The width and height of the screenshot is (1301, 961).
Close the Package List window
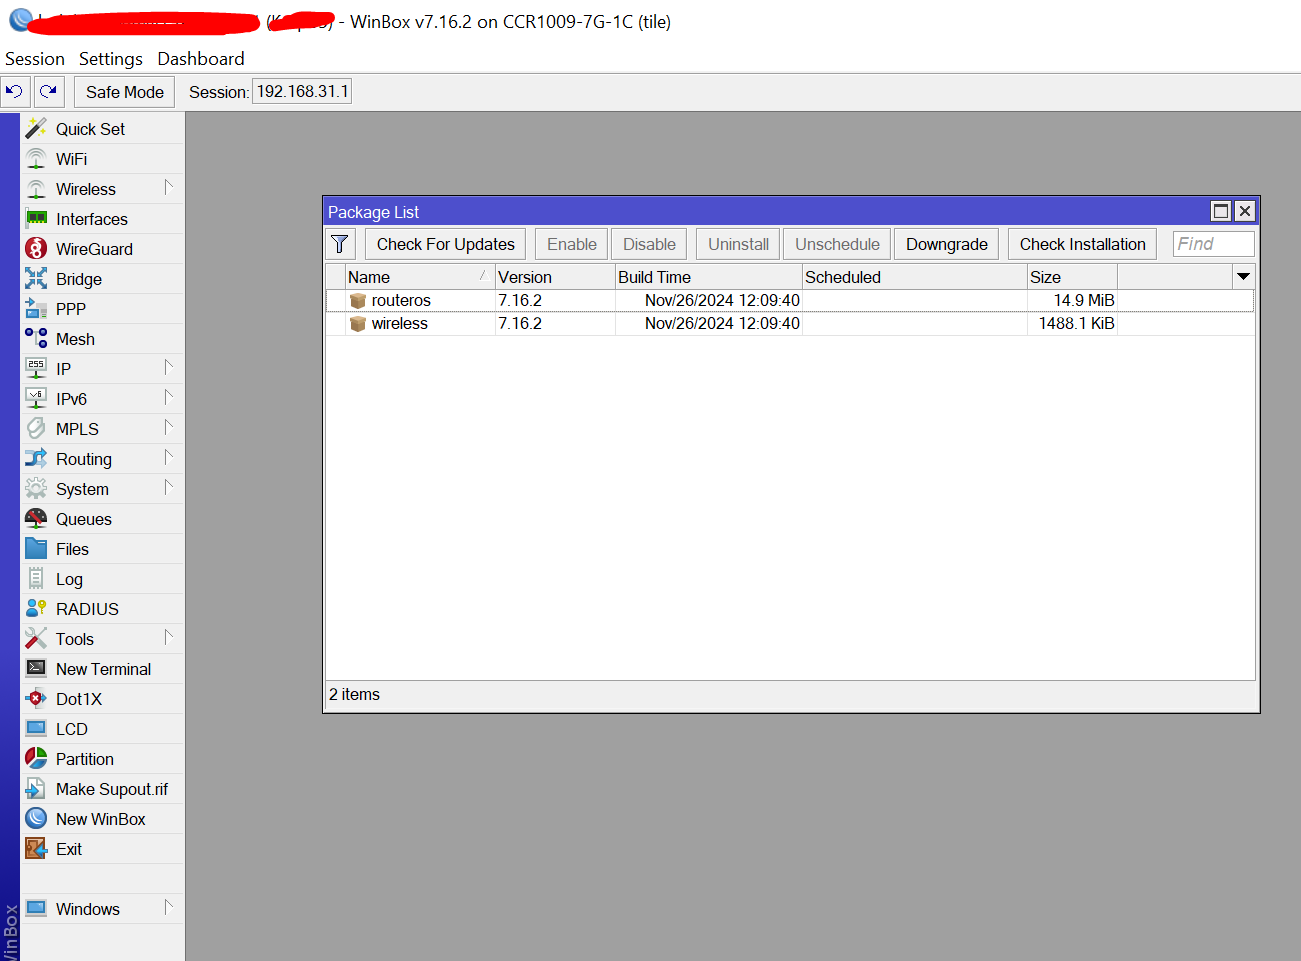[1245, 211]
